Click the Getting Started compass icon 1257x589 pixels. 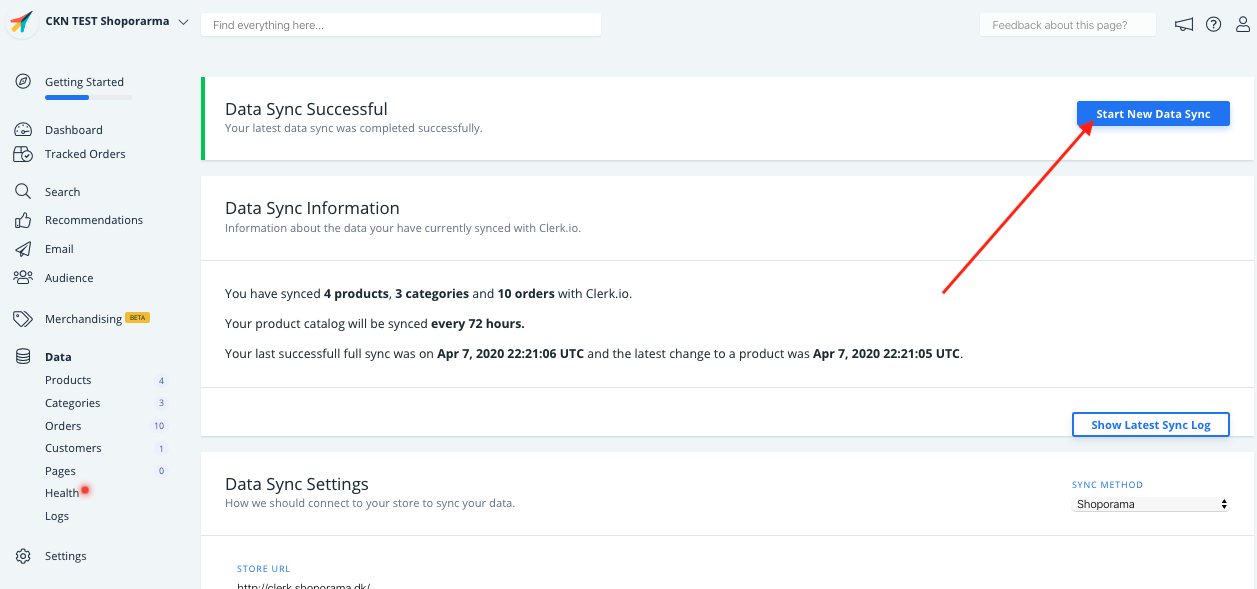point(23,82)
